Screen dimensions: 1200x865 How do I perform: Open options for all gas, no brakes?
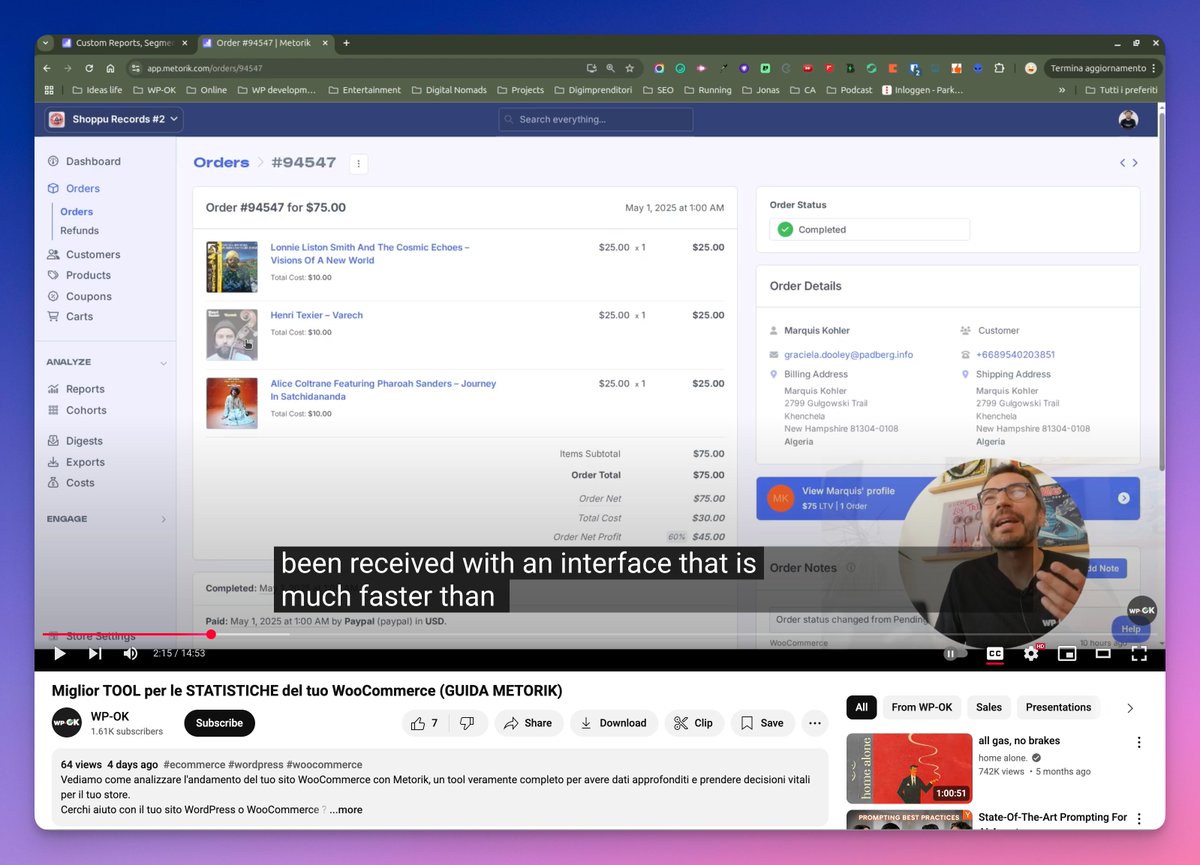tap(1138, 743)
